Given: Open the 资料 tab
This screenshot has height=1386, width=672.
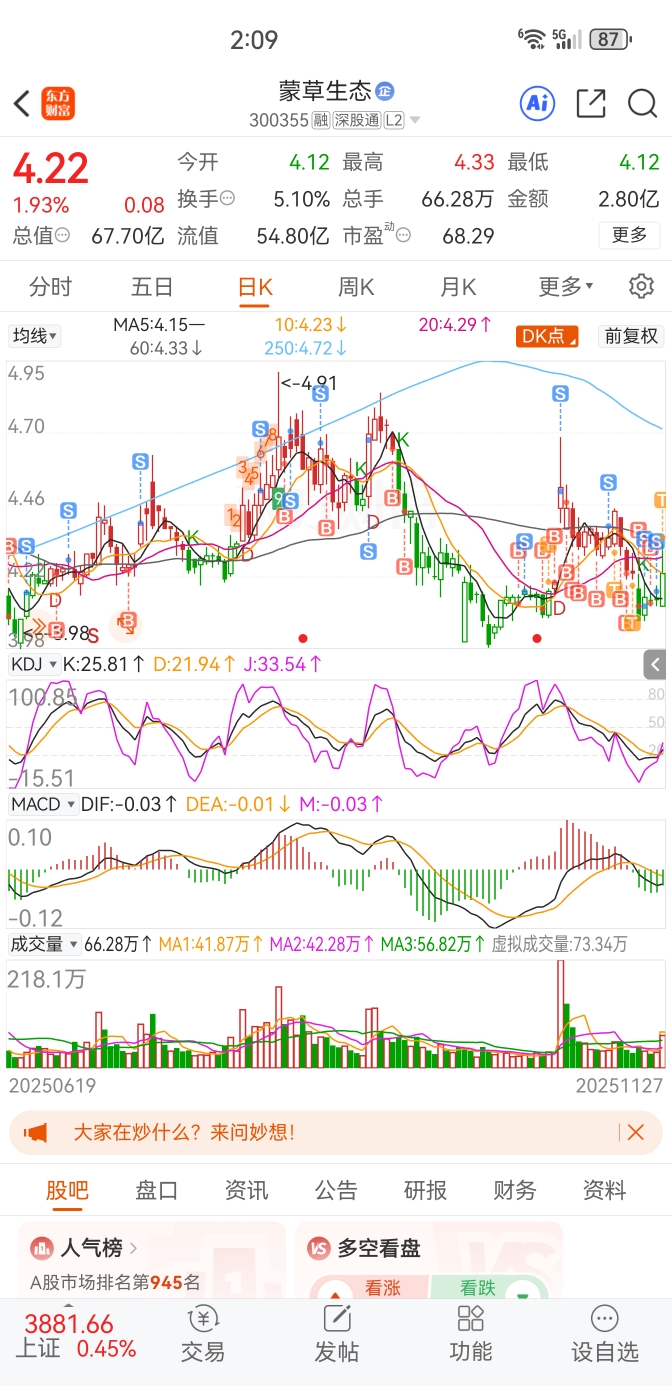Looking at the screenshot, I should 604,1190.
